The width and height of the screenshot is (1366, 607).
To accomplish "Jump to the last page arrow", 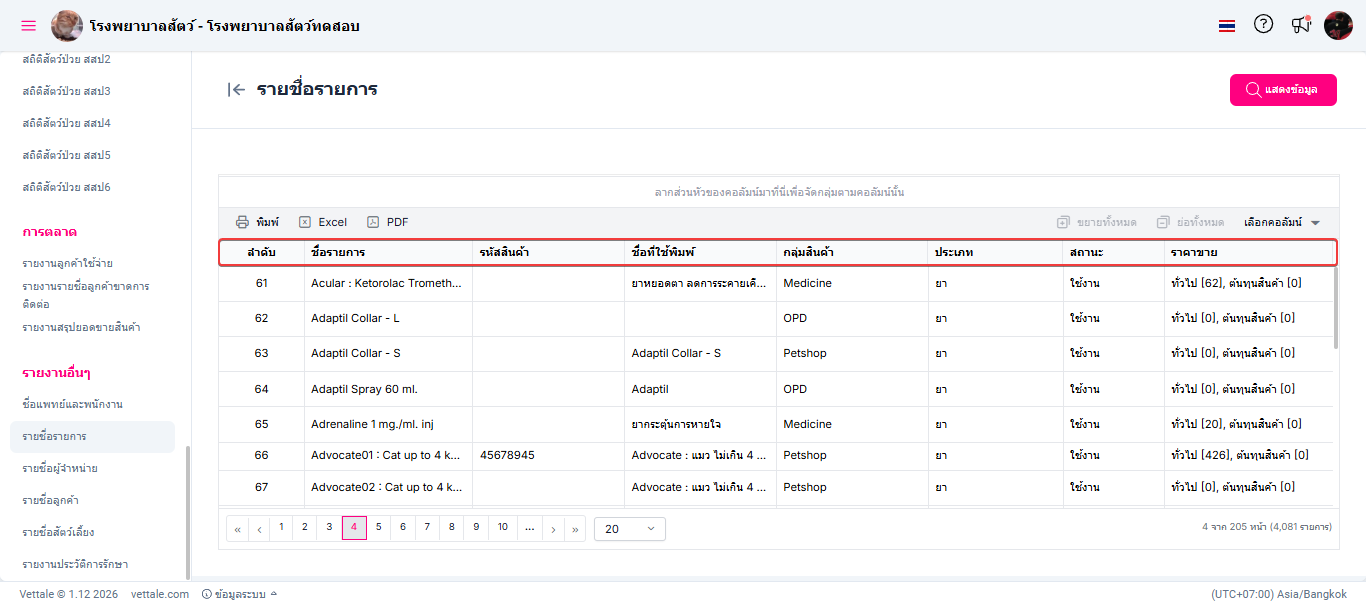I will [x=576, y=529].
